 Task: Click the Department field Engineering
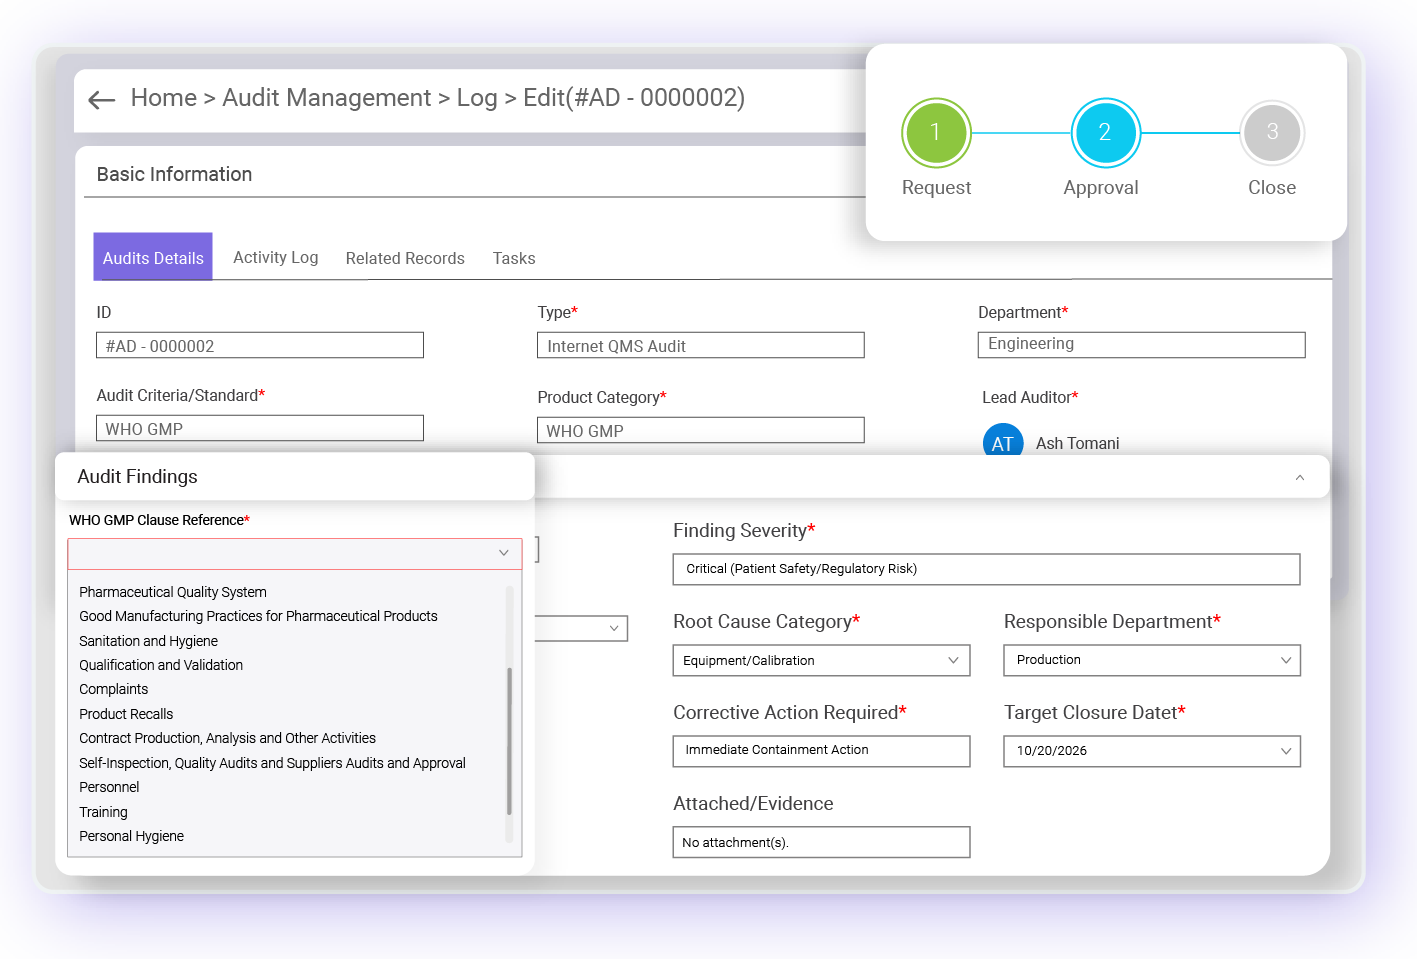1142,344
